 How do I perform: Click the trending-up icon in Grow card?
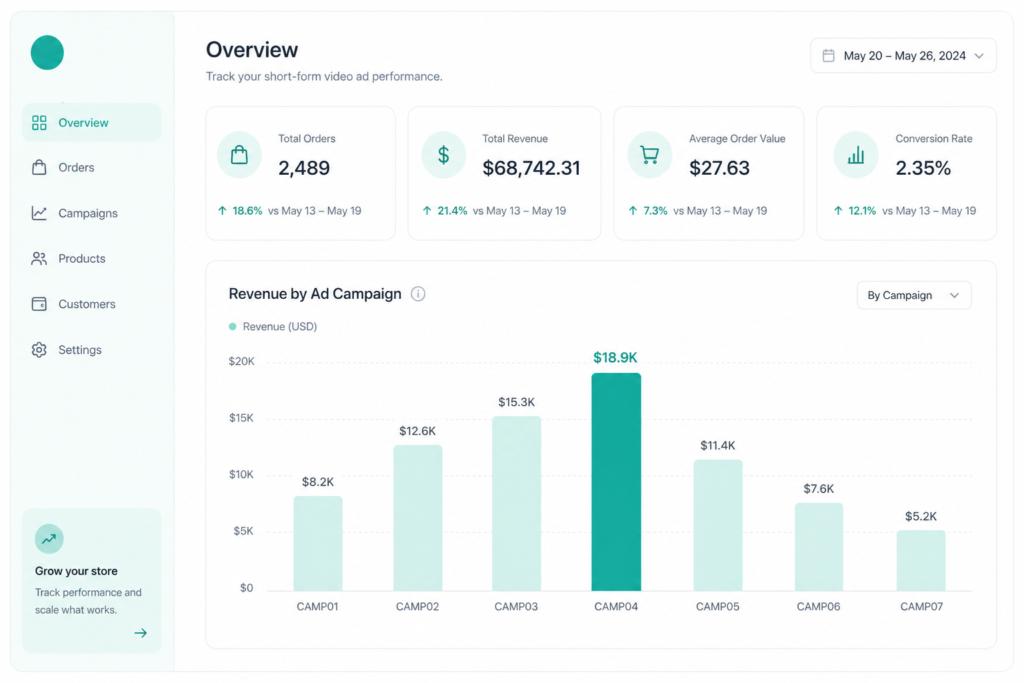49,539
